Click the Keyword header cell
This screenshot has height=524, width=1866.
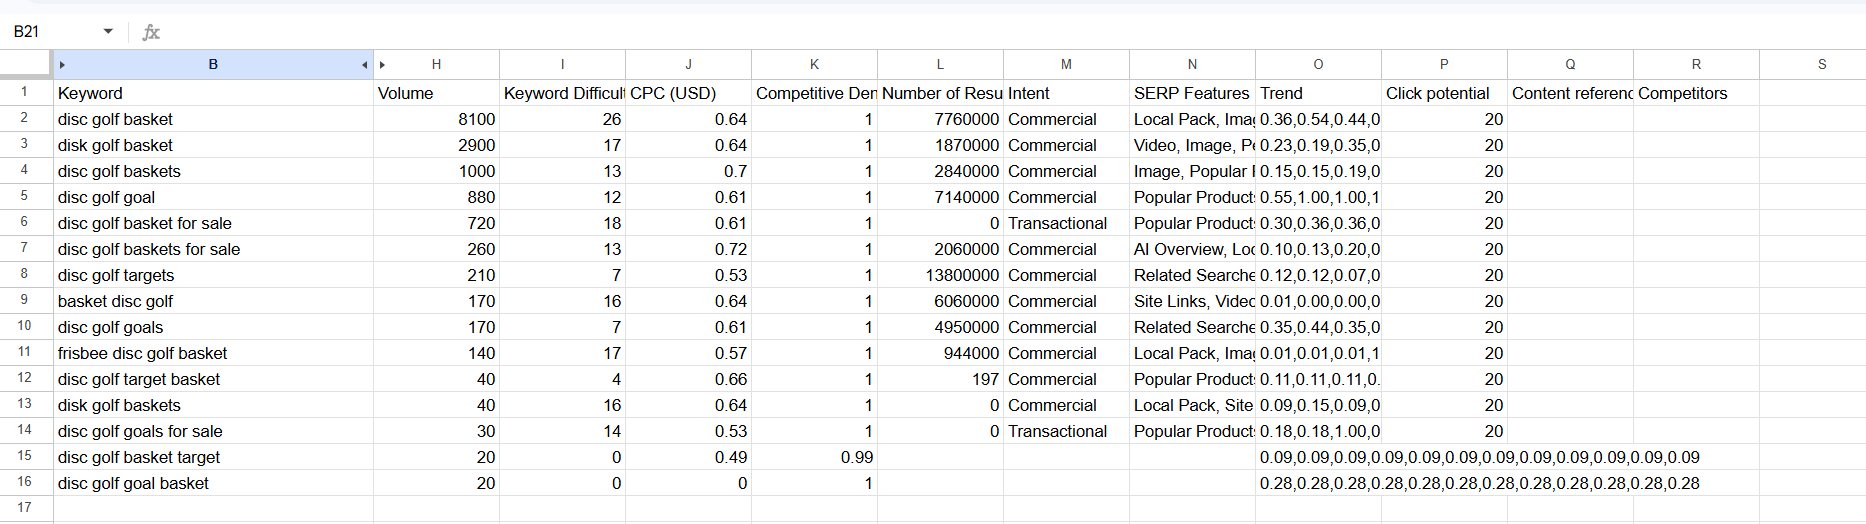pos(213,93)
